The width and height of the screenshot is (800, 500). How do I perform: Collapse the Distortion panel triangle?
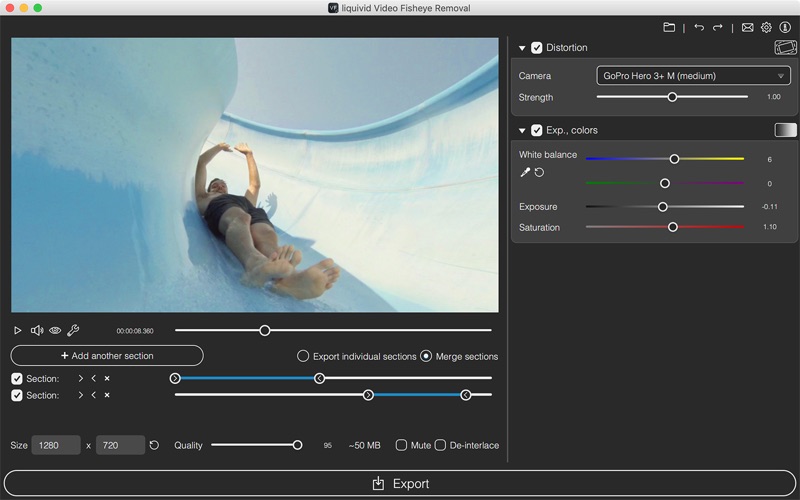click(522, 48)
